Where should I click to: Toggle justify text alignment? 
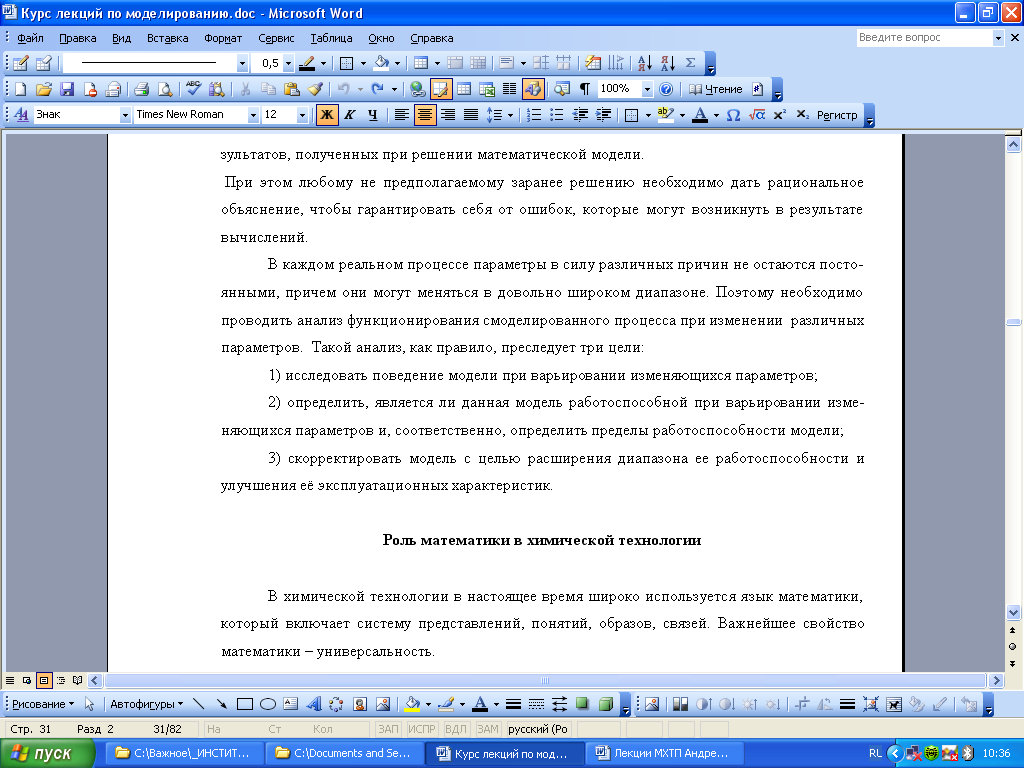click(x=471, y=115)
